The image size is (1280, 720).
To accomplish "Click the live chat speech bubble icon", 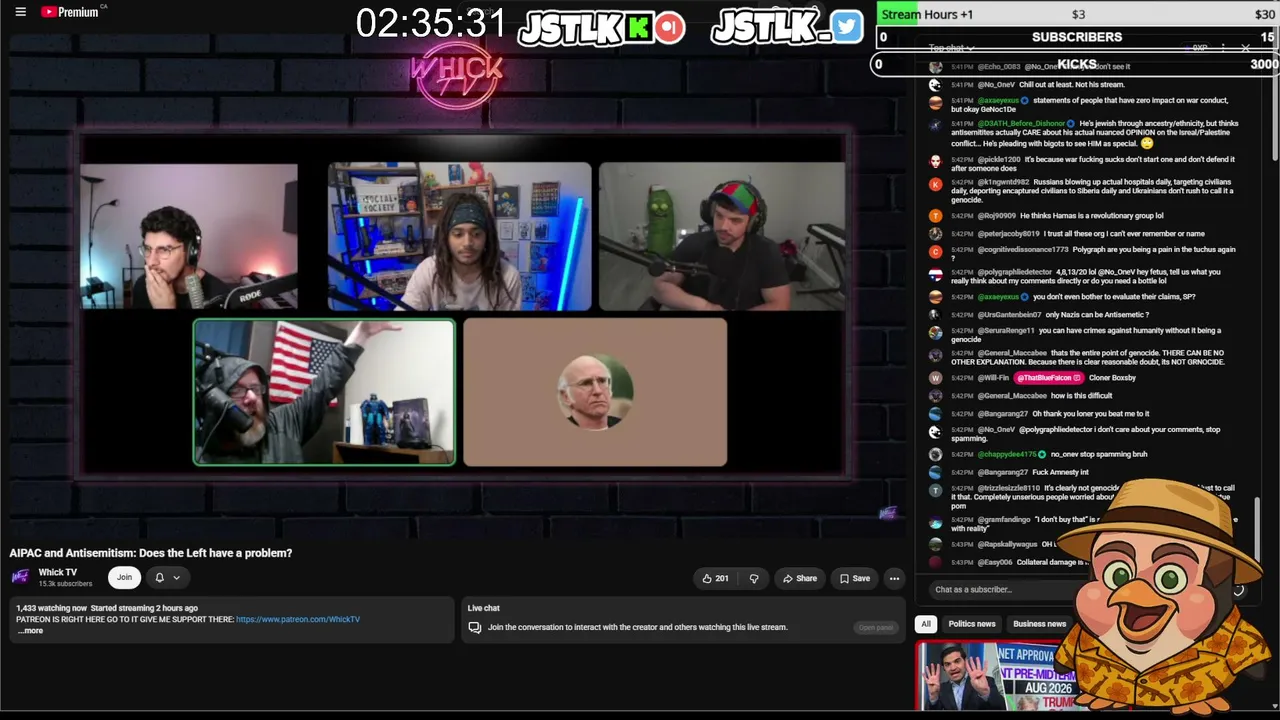I will click(x=475, y=627).
